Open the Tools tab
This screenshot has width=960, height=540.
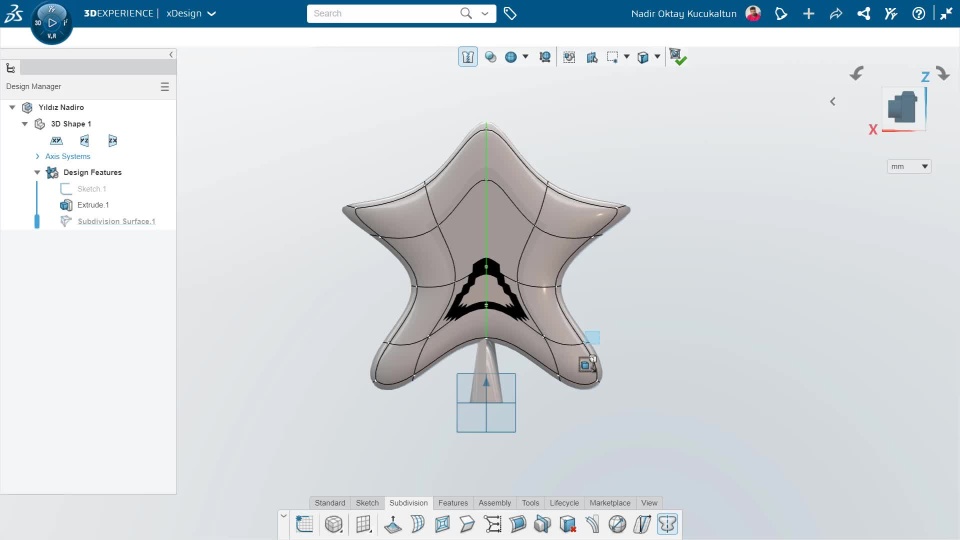(530, 503)
